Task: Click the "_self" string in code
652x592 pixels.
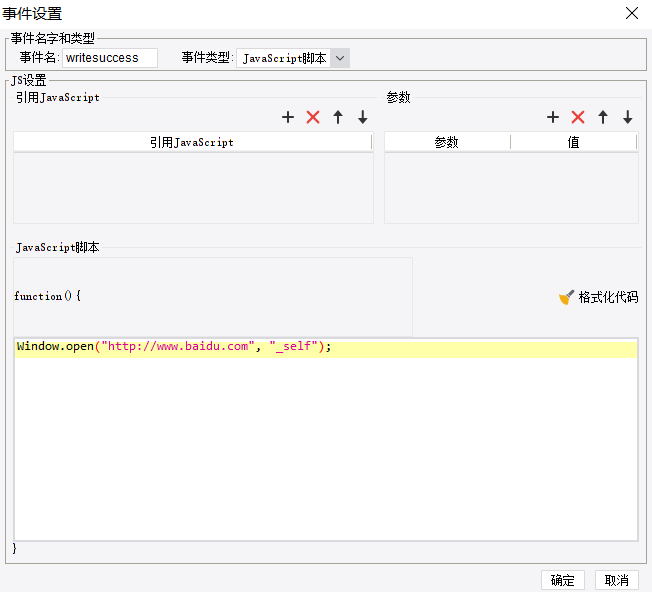Action: [x=294, y=346]
